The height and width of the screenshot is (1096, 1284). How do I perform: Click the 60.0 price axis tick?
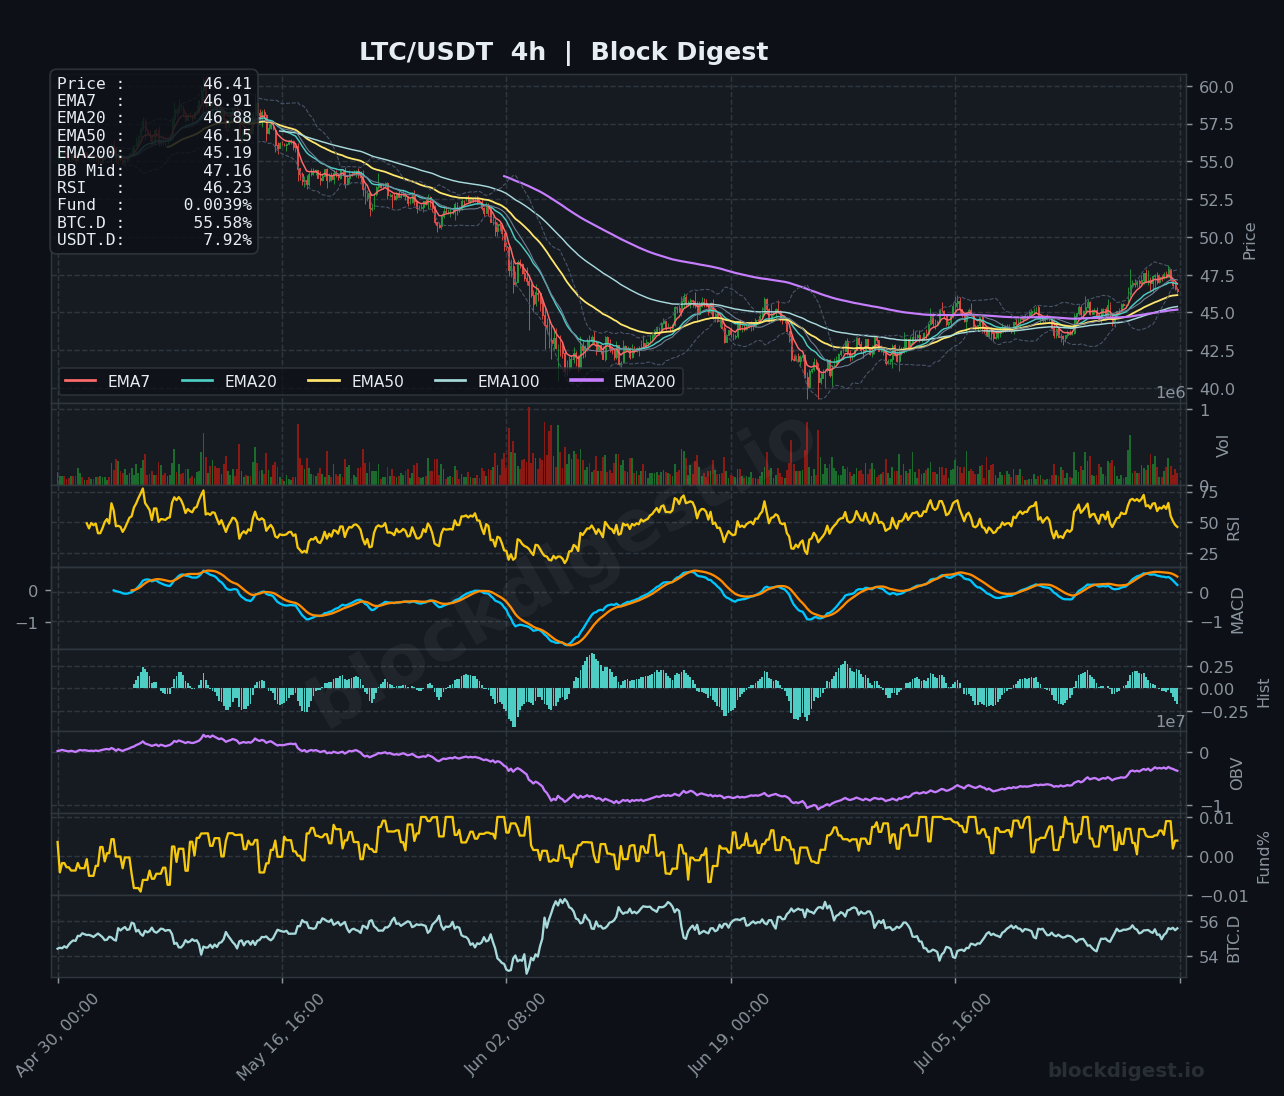coord(1215,87)
